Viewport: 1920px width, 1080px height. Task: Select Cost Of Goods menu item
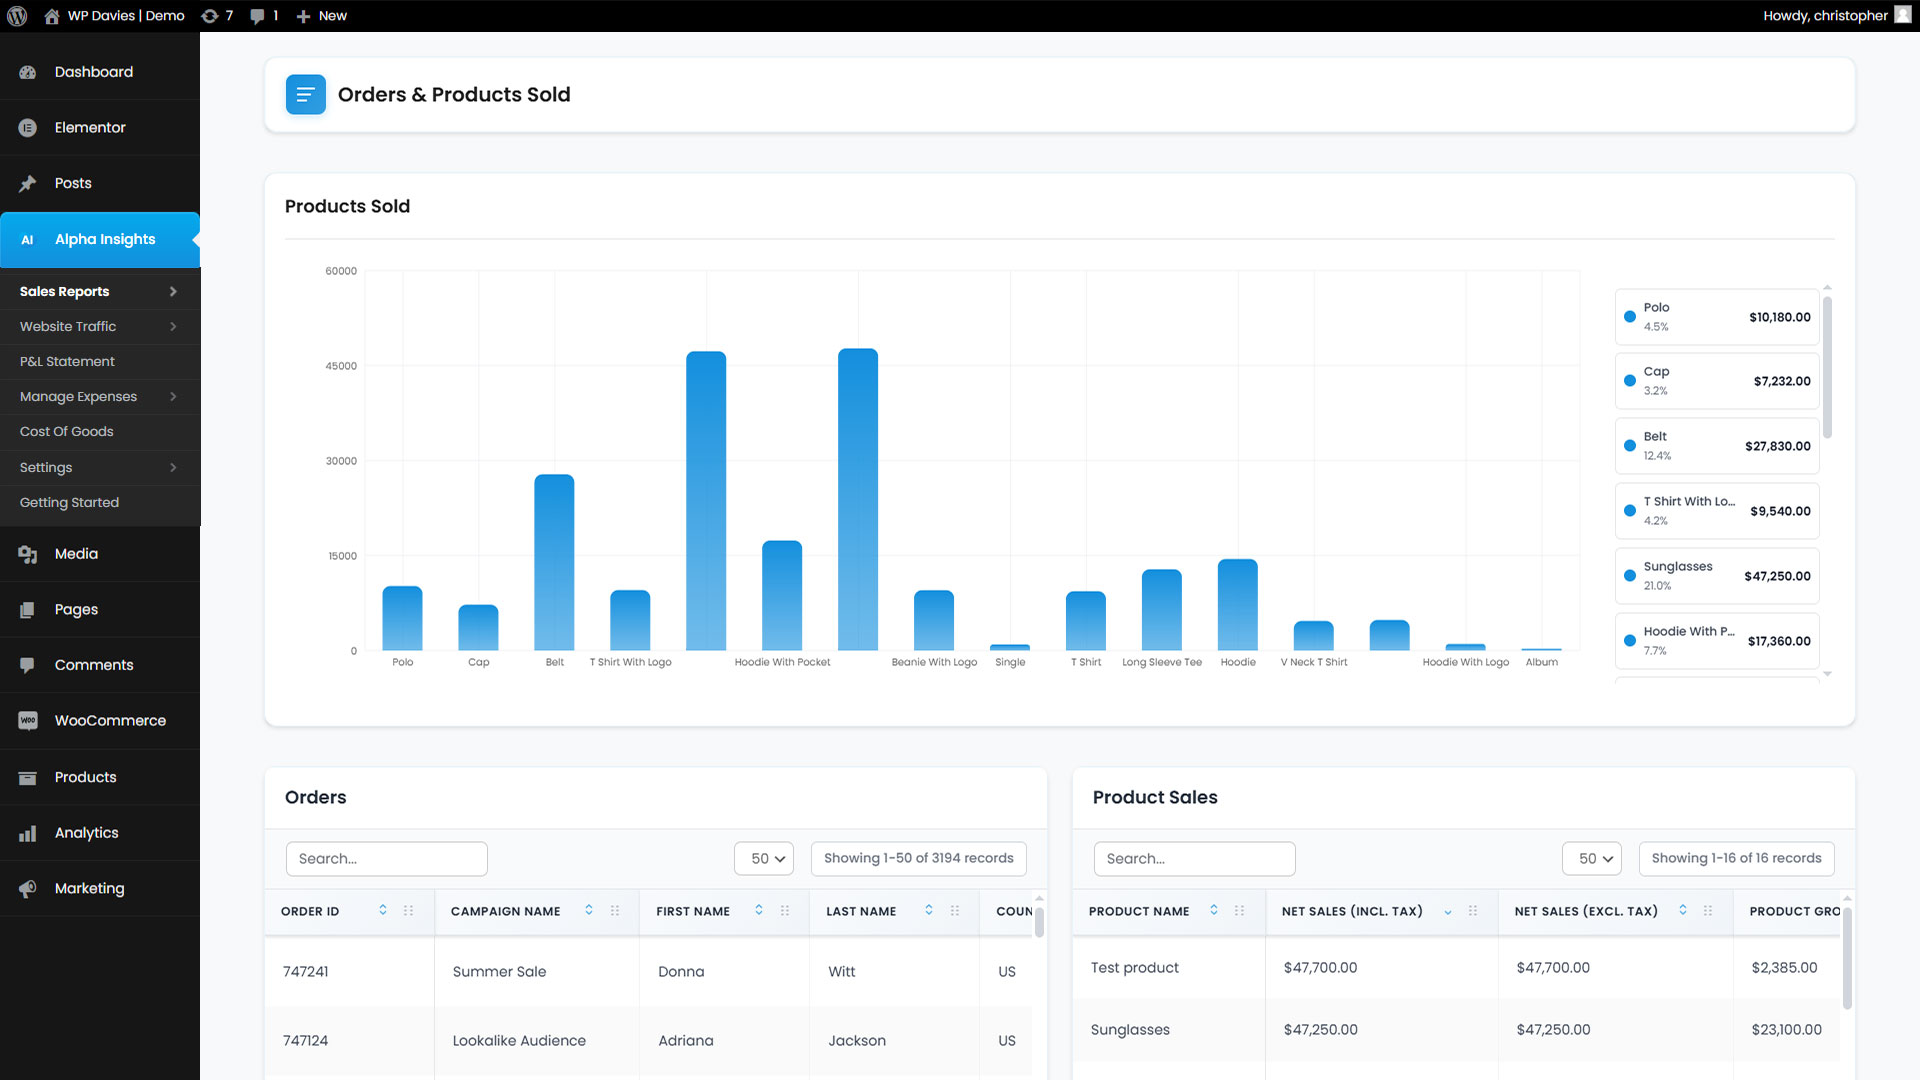click(66, 431)
